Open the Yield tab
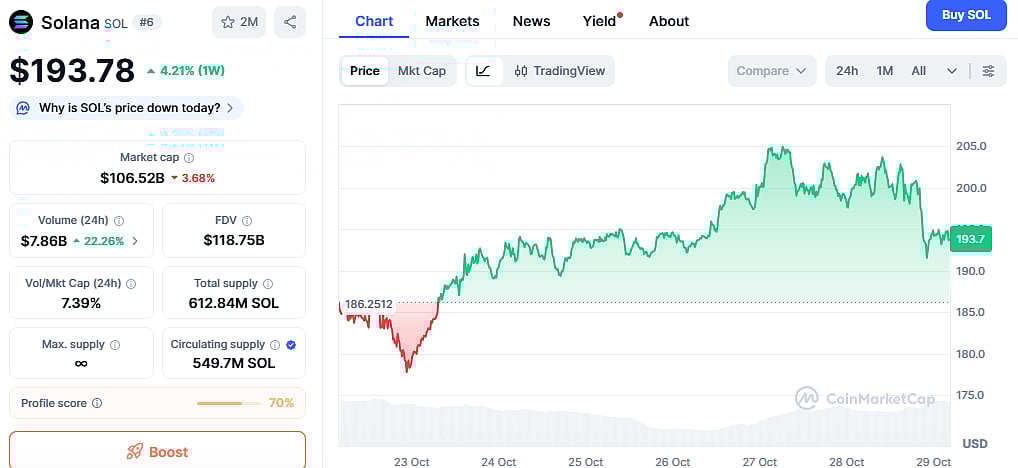 click(600, 21)
